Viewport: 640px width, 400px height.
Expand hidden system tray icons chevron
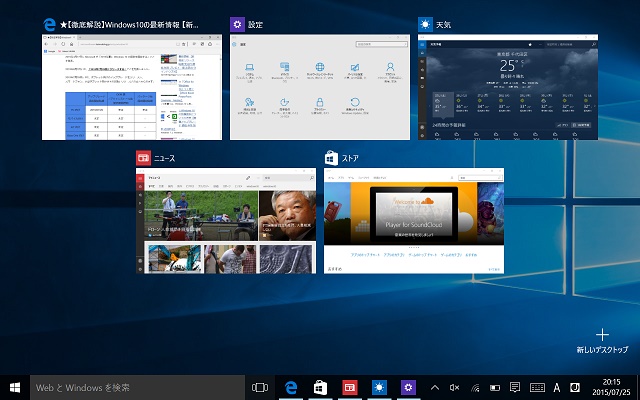tap(435, 387)
